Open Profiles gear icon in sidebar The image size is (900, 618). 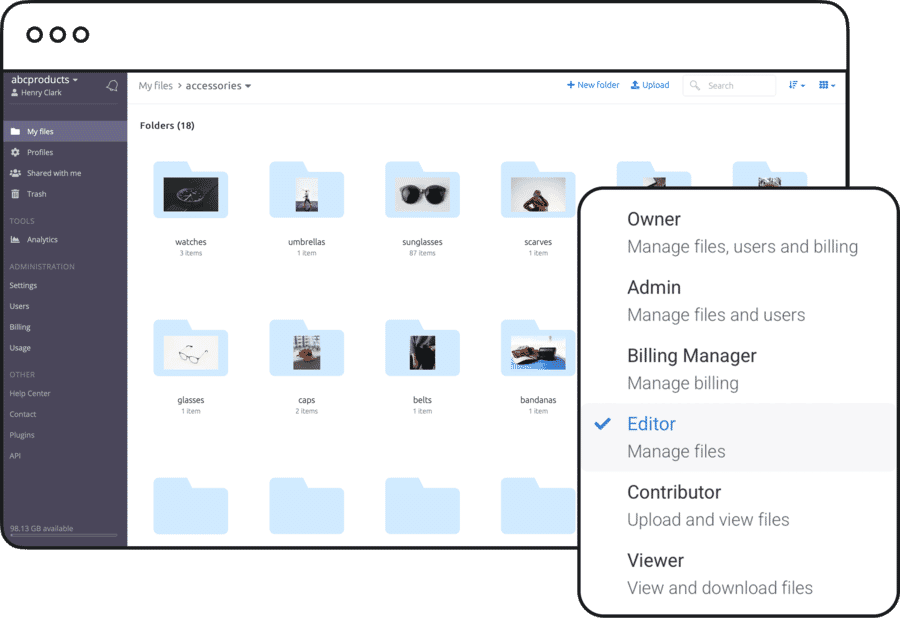[x=15, y=153]
